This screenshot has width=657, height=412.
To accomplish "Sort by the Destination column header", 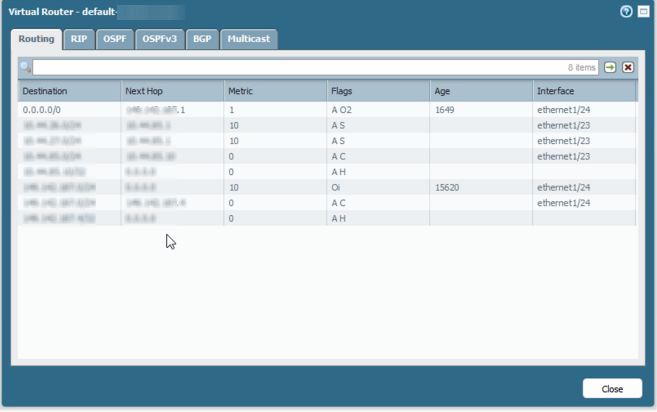I will coord(69,91).
